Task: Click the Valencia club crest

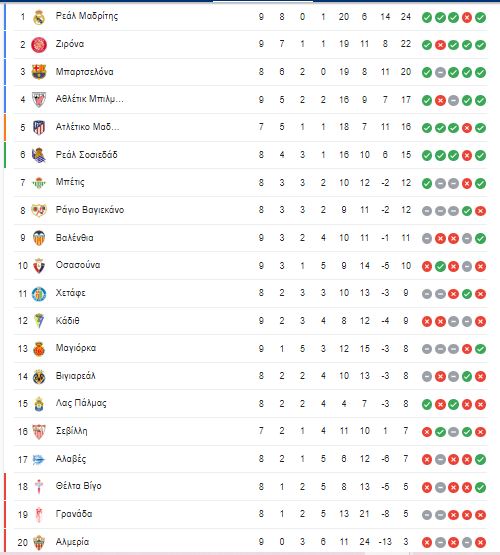Action: 39,238
